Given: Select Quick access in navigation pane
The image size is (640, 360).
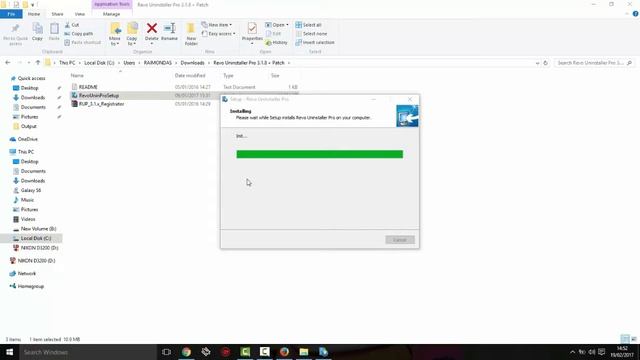Looking at the screenshot, I should tap(31, 78).
